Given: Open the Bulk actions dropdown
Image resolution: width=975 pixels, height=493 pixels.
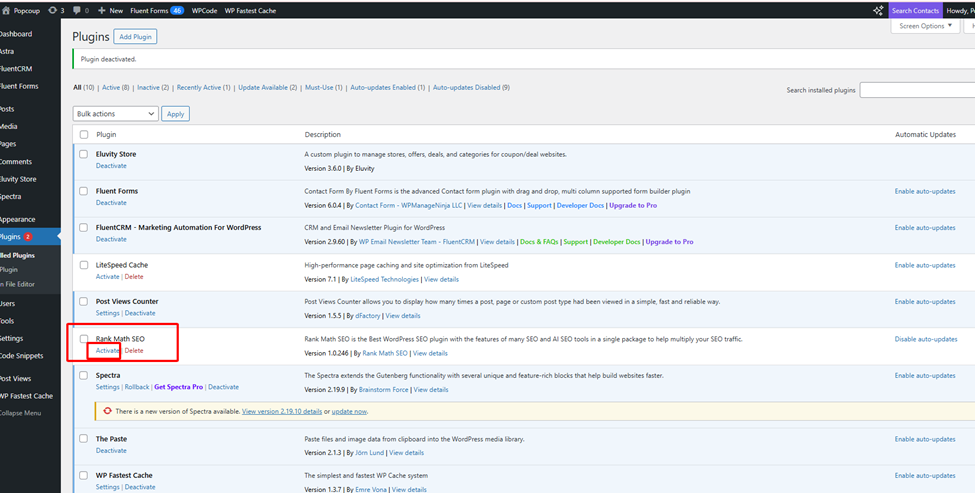Looking at the screenshot, I should pos(116,114).
